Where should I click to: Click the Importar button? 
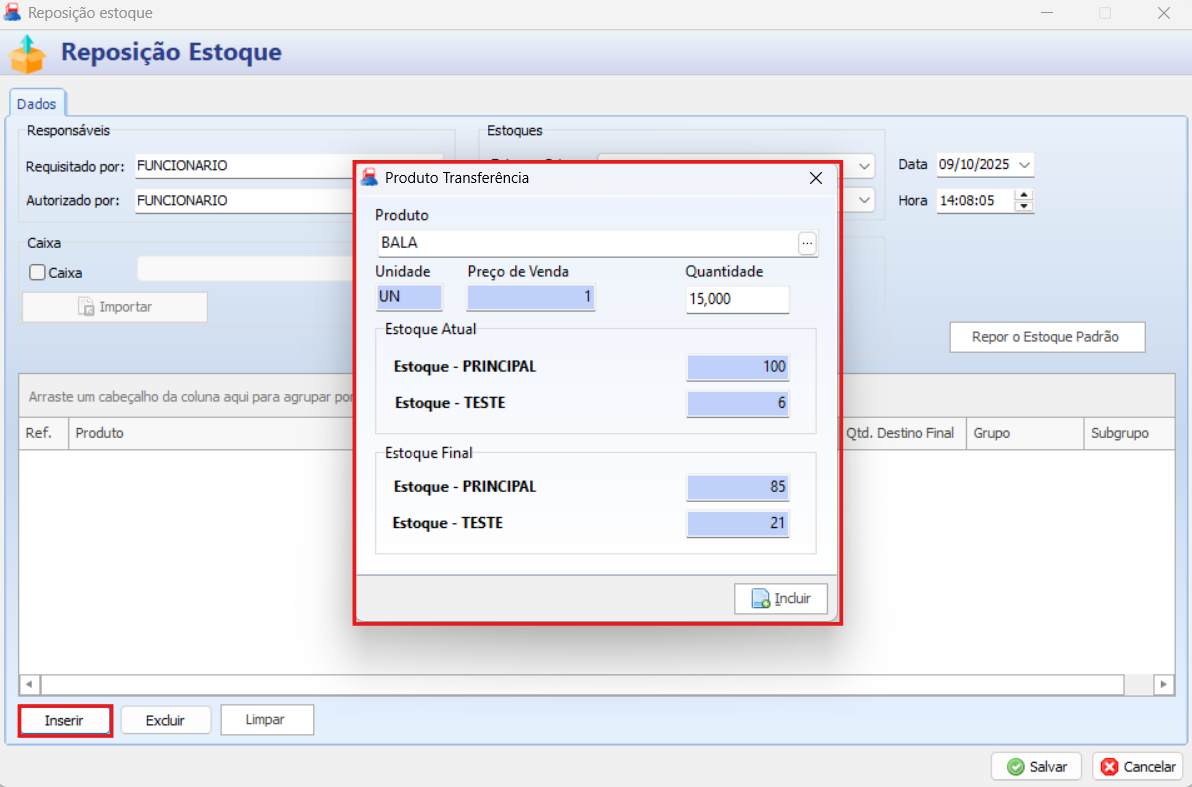[115, 307]
